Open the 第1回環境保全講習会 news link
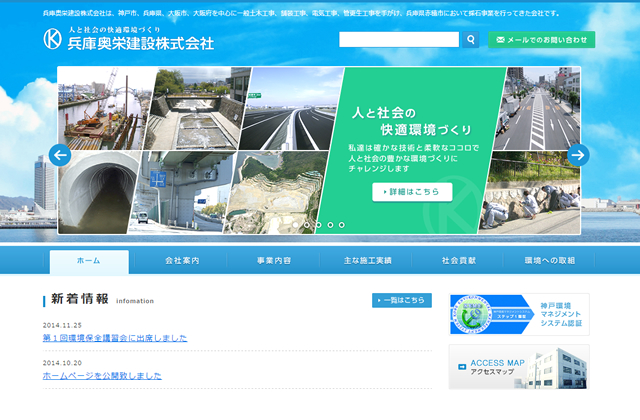Screen dimensions: 640x420 click(x=114, y=338)
